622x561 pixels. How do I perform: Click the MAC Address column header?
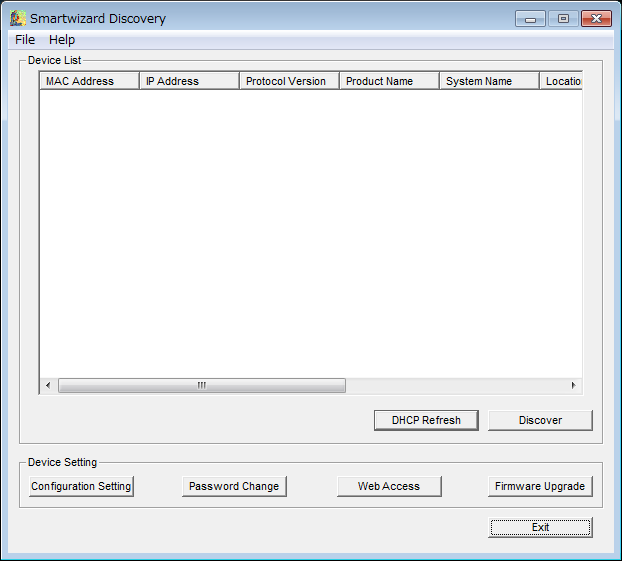click(90, 81)
